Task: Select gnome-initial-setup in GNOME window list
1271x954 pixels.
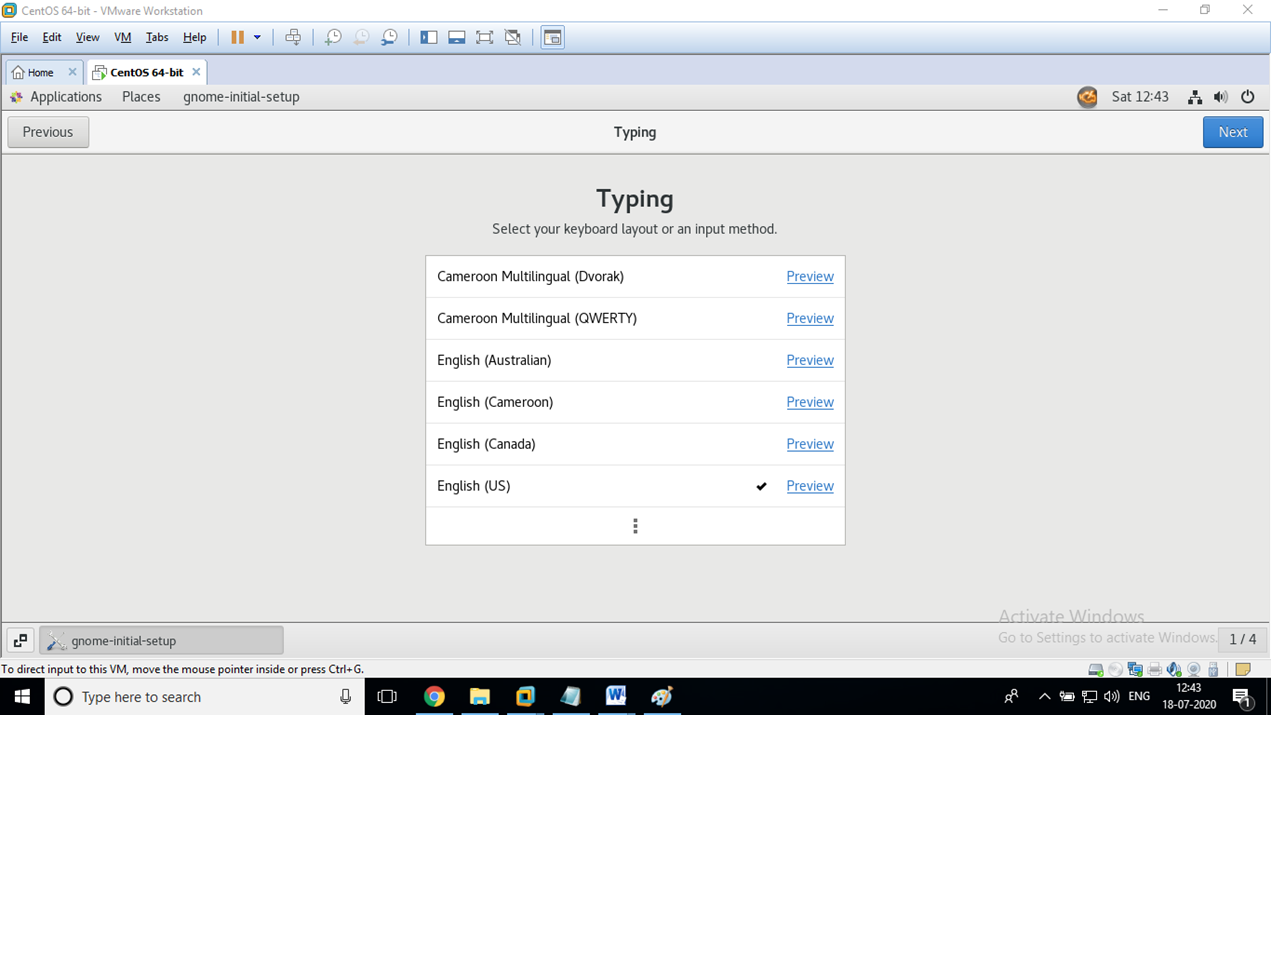Action: [161, 640]
